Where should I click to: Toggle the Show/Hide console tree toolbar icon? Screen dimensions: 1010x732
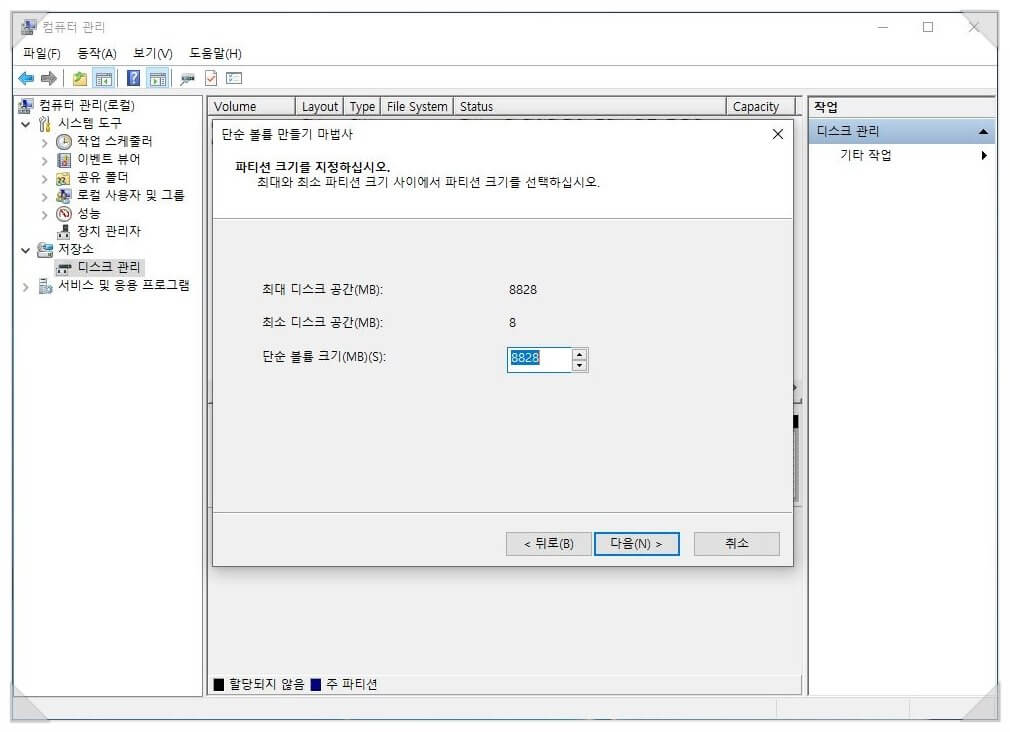[103, 78]
